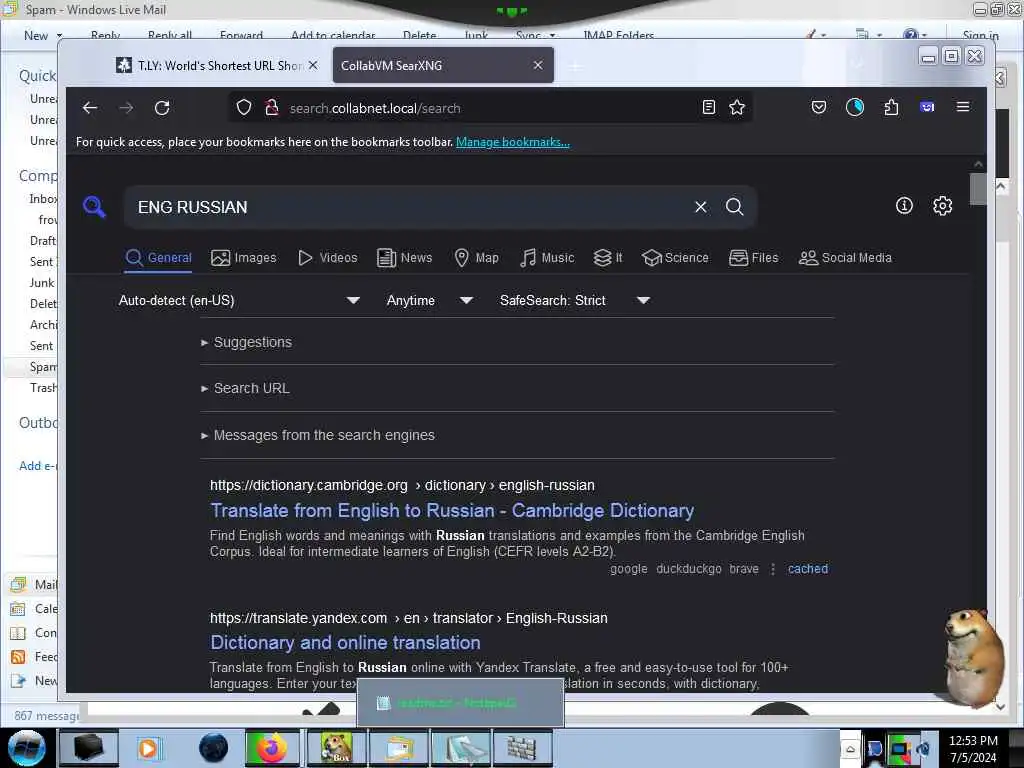Viewport: 1024px width, 768px height.
Task: Click the volume icon in system tray
Action: click(923, 749)
